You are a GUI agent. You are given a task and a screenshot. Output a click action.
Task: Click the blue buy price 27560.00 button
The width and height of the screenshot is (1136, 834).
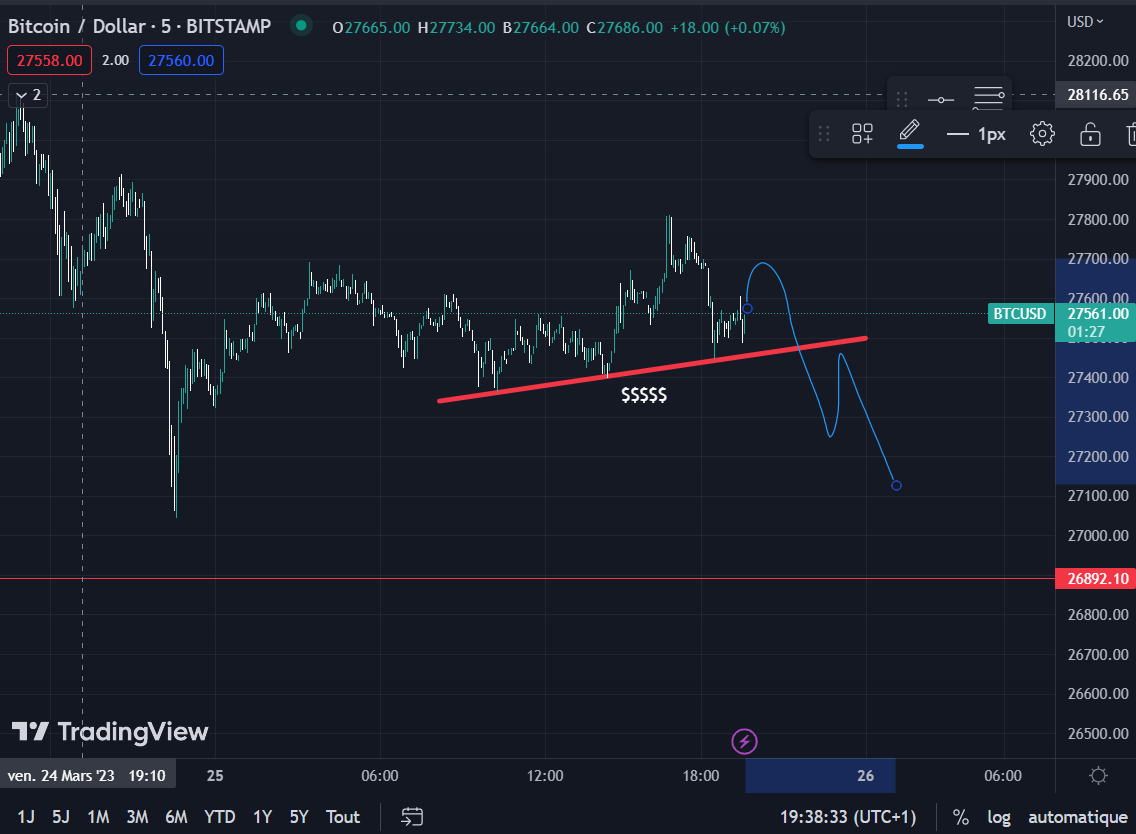(x=181, y=60)
